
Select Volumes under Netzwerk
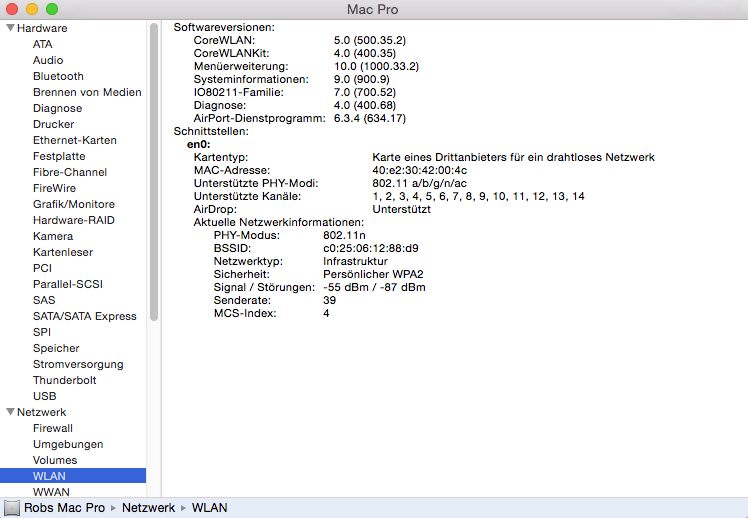point(55,460)
